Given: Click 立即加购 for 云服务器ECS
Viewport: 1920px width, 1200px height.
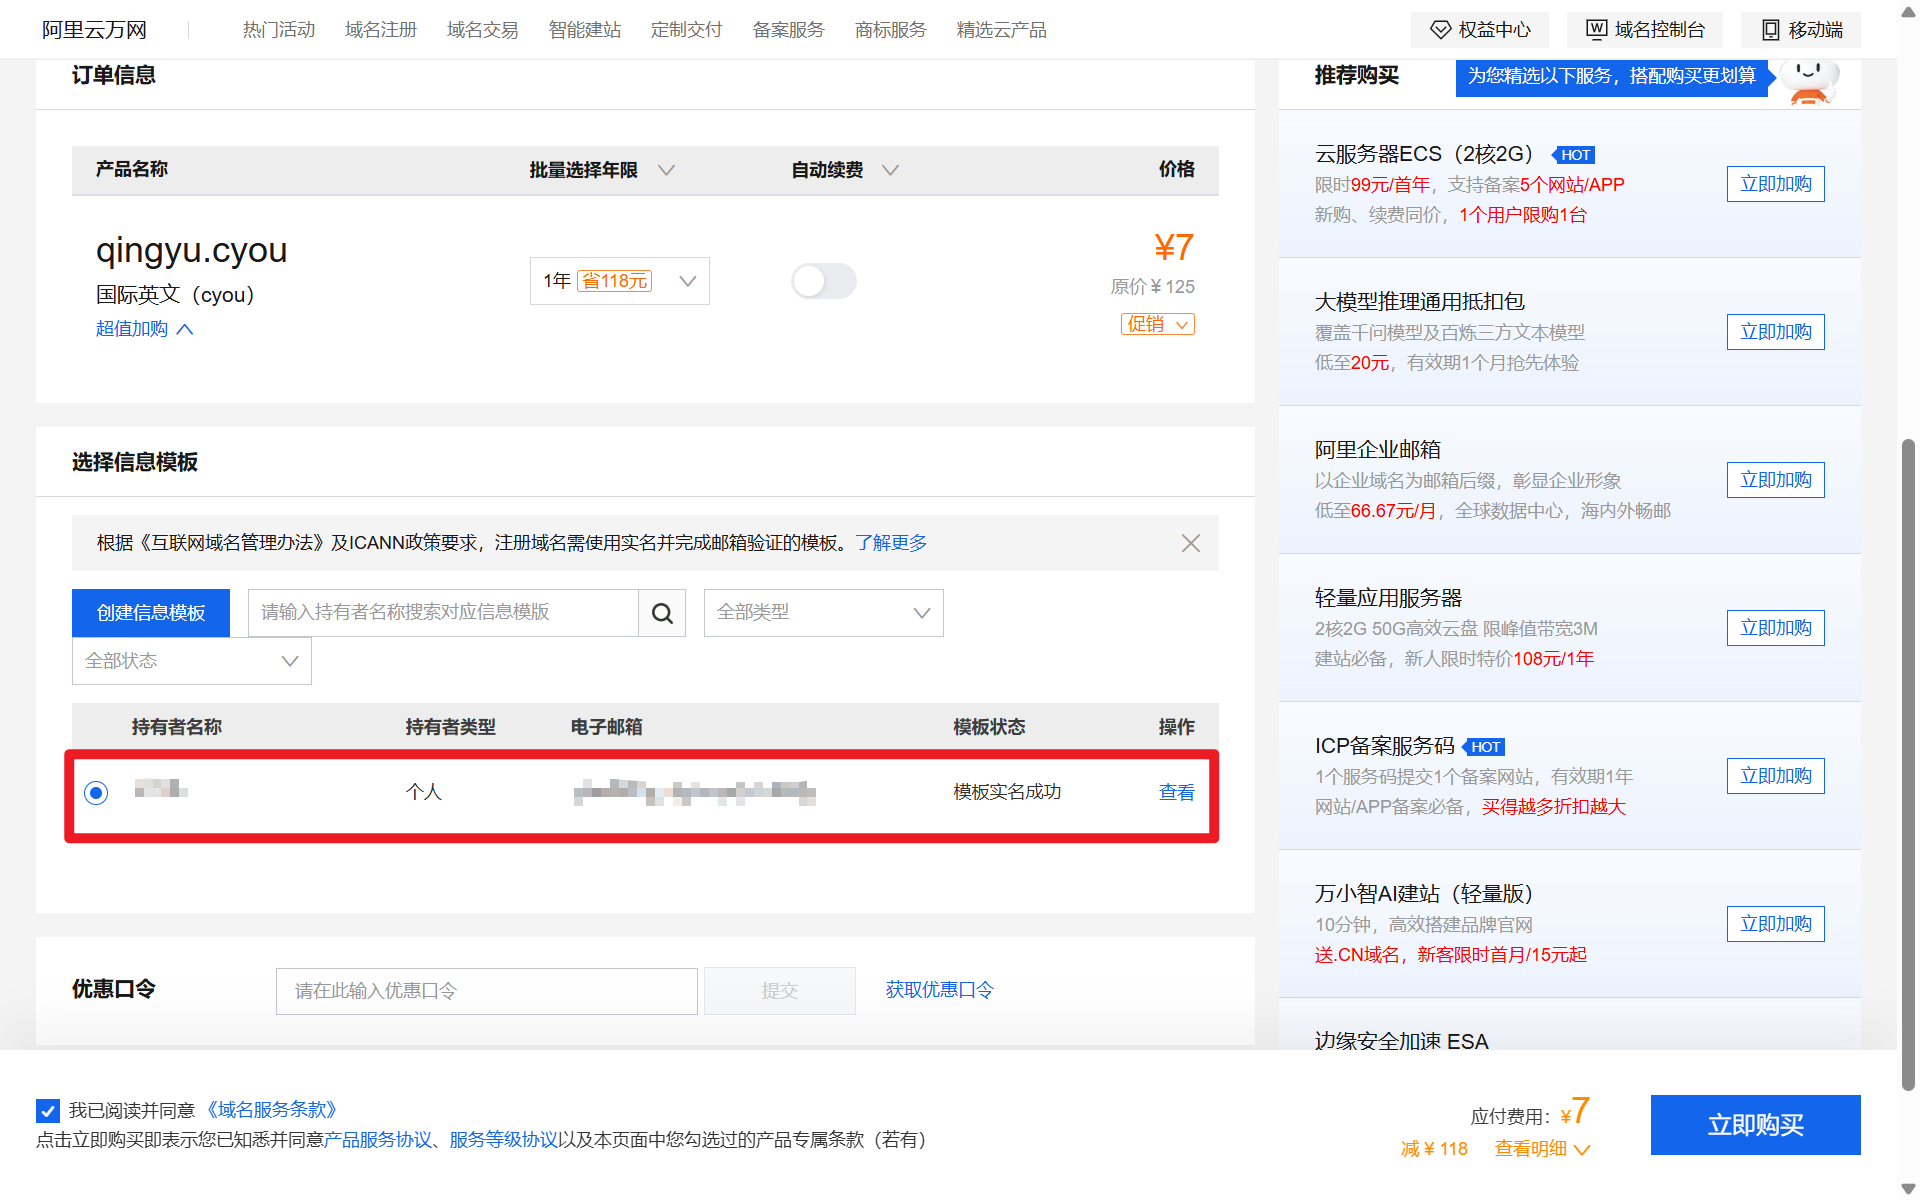Looking at the screenshot, I should click(x=1776, y=184).
